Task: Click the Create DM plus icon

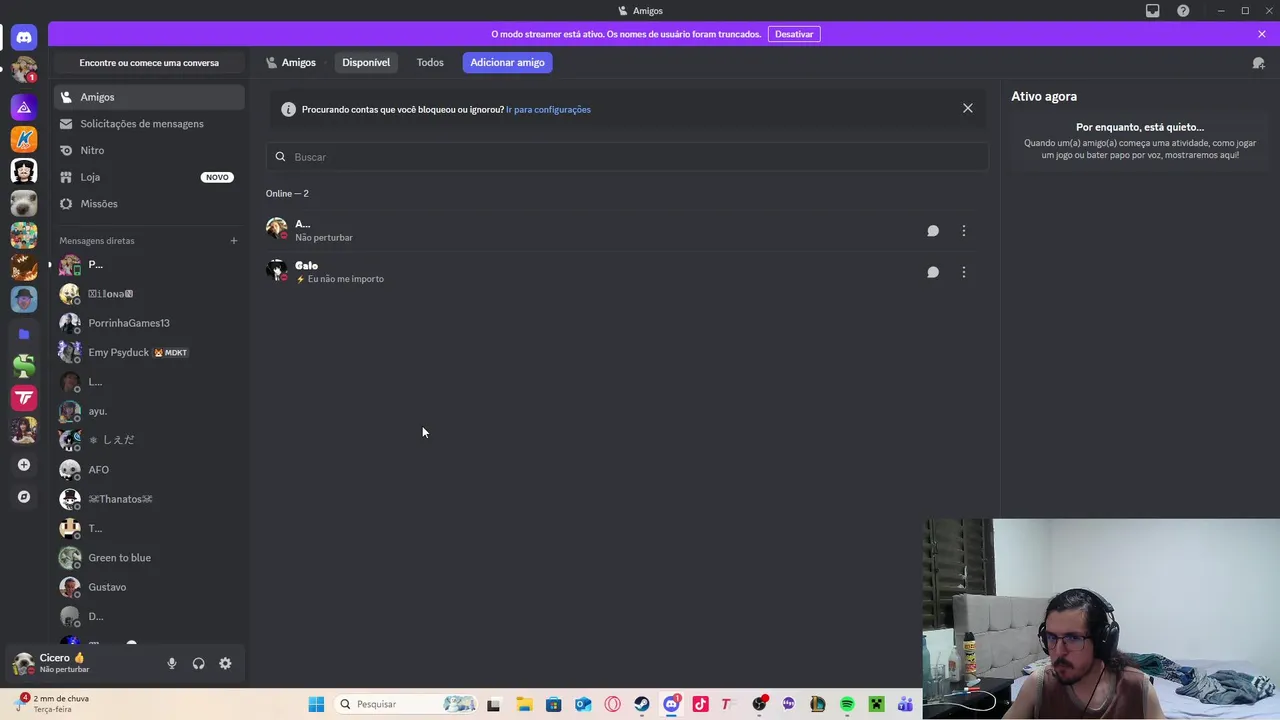Action: (234, 240)
